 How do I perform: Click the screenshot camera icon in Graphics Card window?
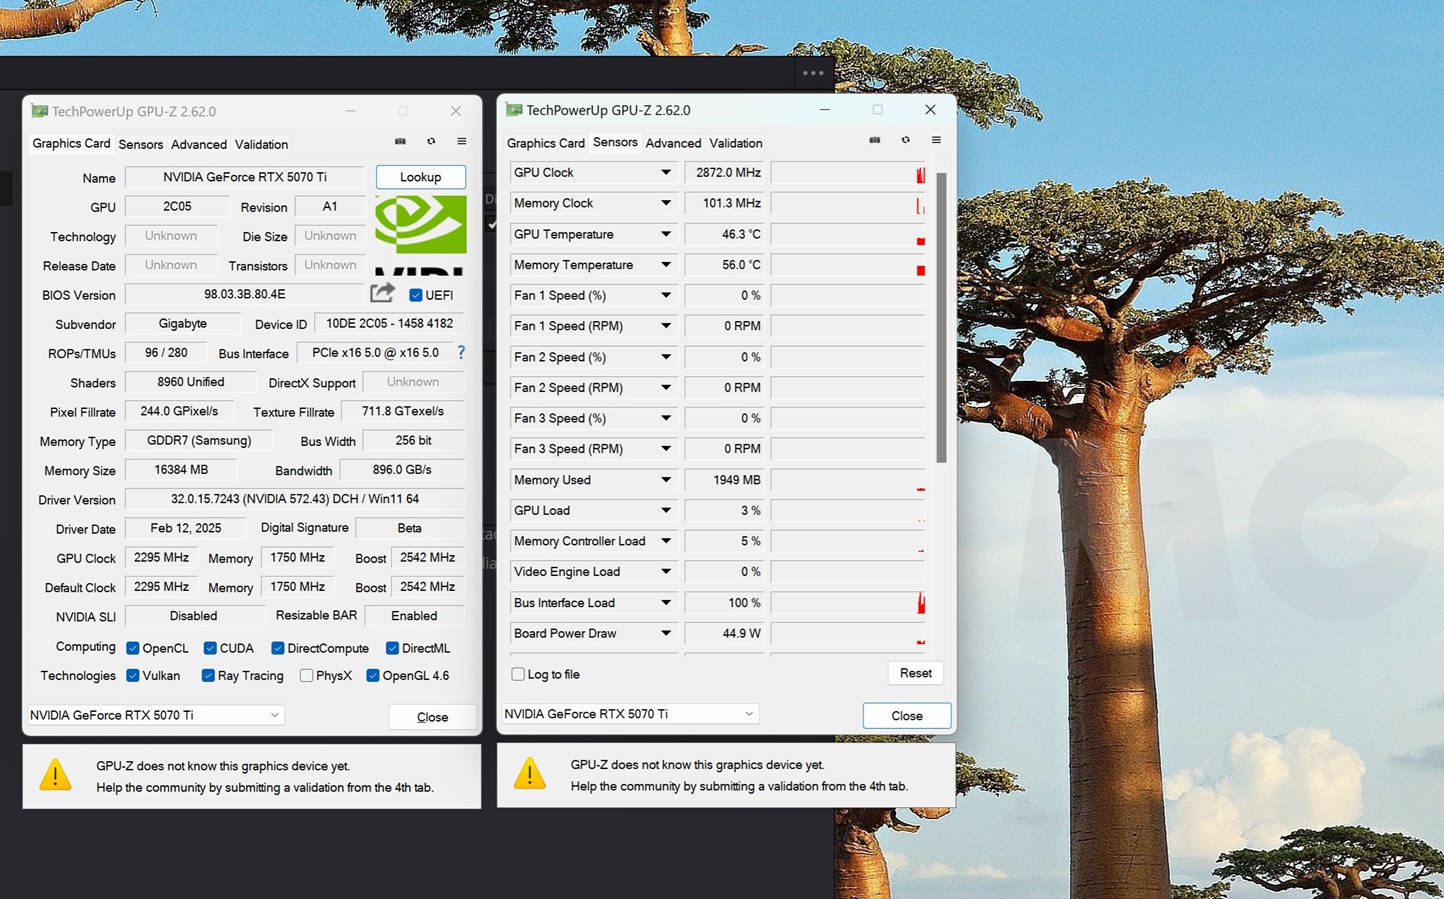[x=400, y=141]
